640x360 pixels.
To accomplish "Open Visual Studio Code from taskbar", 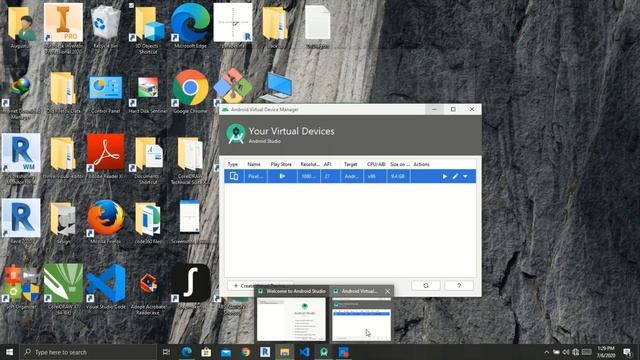I will (x=304, y=352).
